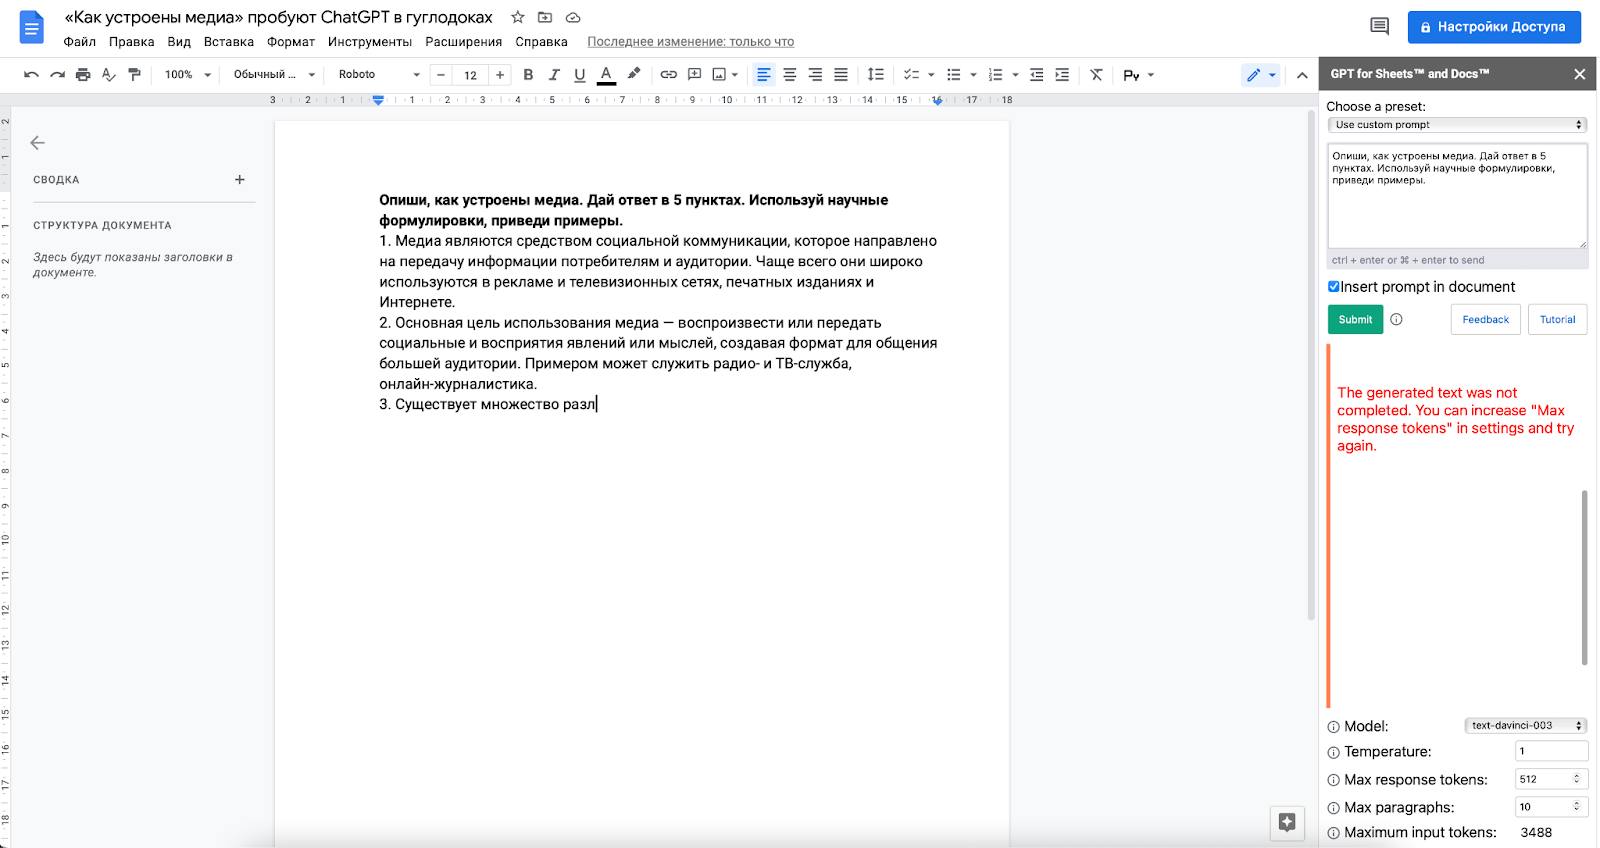Print the document
Viewport: 1600px width, 848px height.
[83, 75]
